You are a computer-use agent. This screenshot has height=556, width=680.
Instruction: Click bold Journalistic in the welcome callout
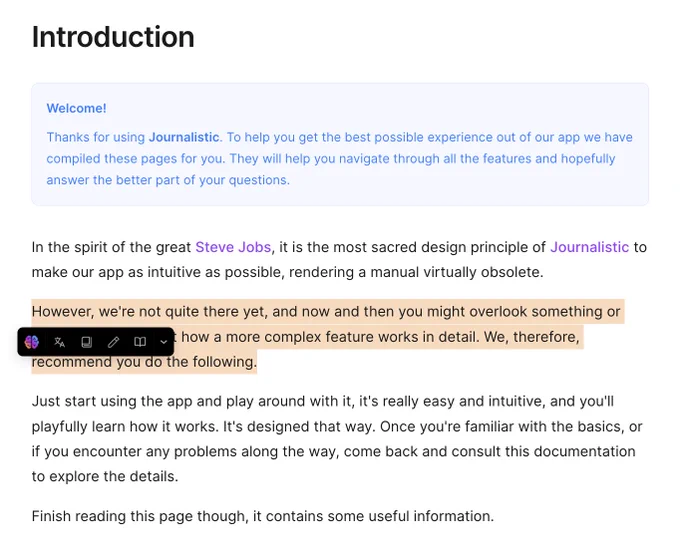point(184,137)
